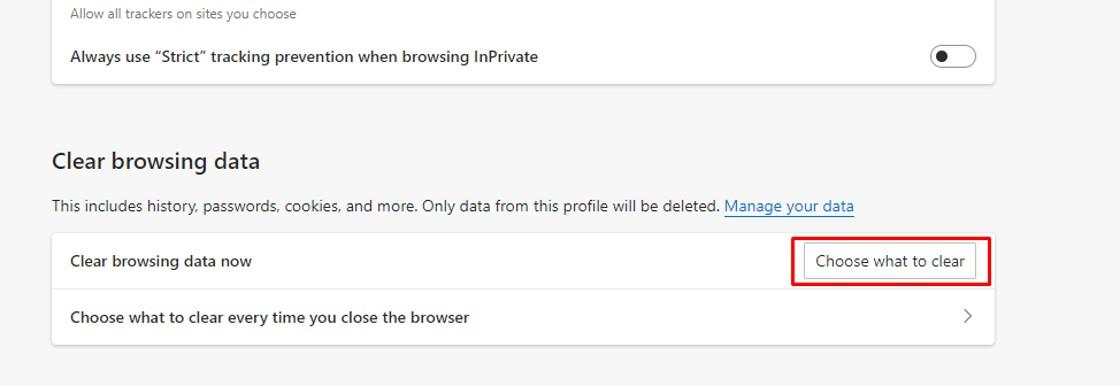Click the Clear browsing data section heading
The height and width of the screenshot is (386, 1120).
156,162
